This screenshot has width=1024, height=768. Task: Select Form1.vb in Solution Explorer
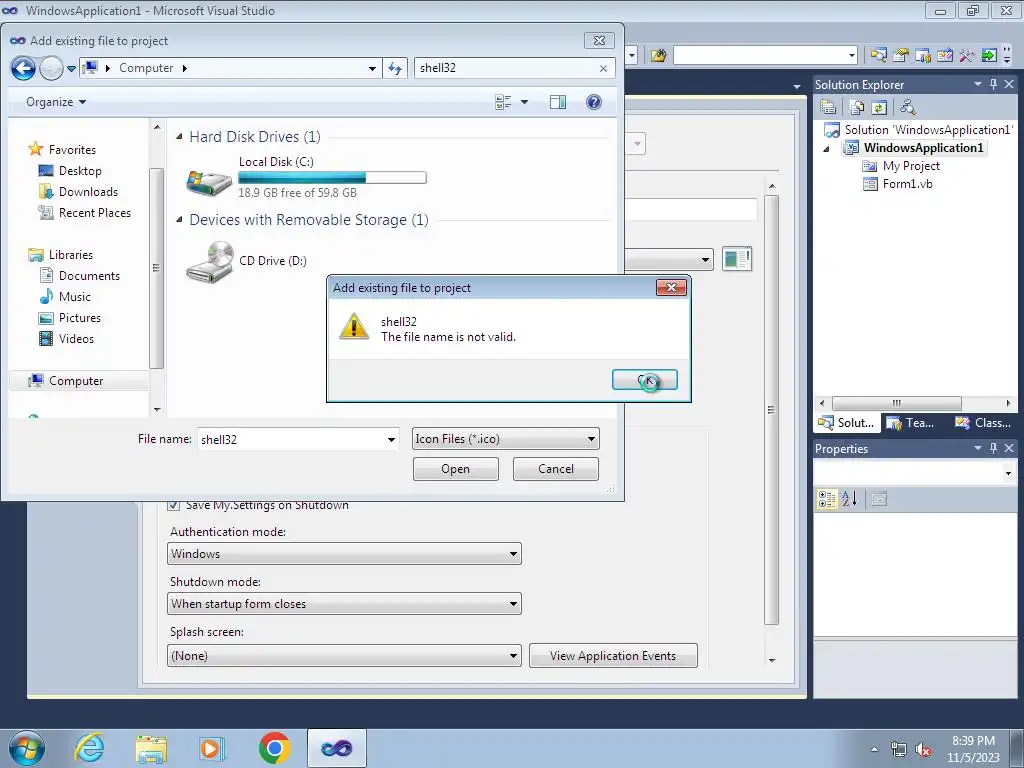(898, 184)
